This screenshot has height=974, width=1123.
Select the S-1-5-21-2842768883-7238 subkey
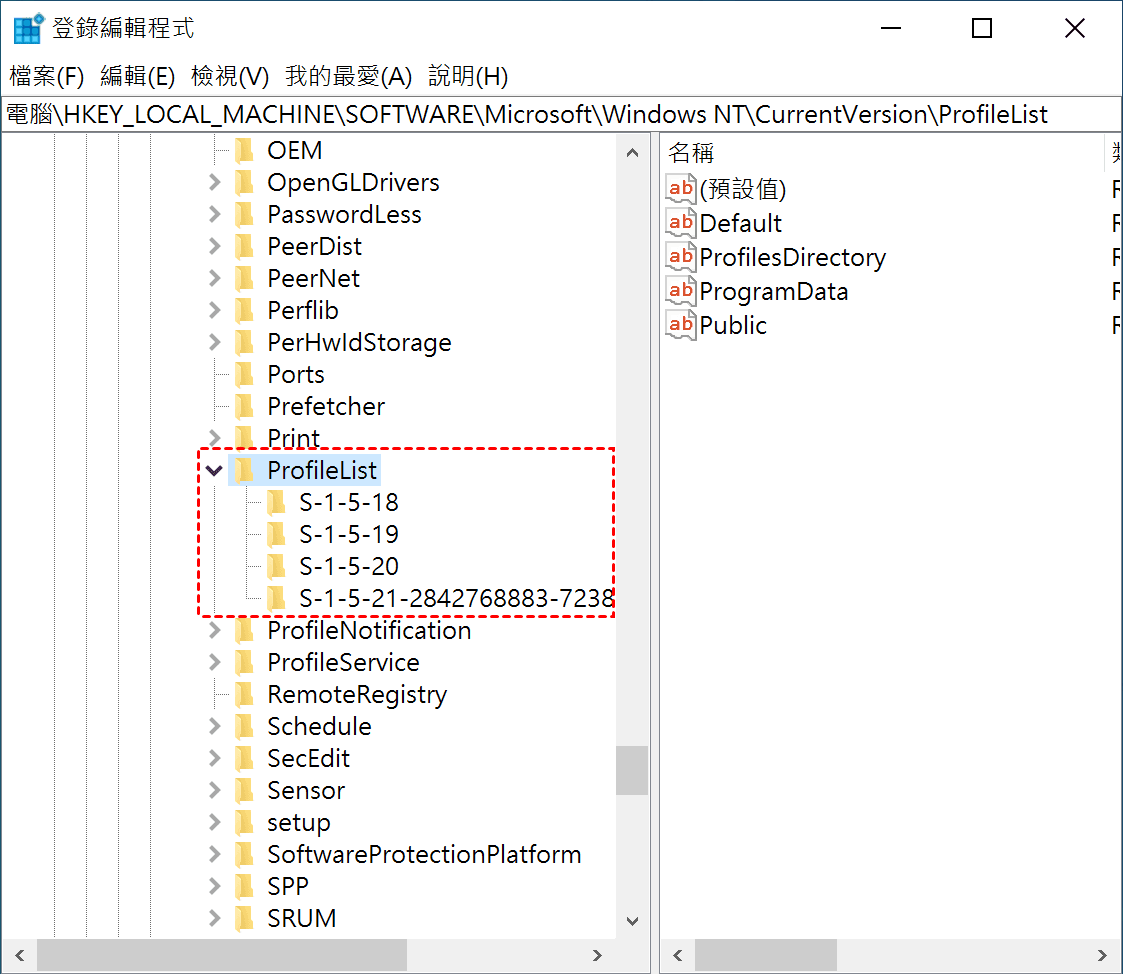(456, 599)
